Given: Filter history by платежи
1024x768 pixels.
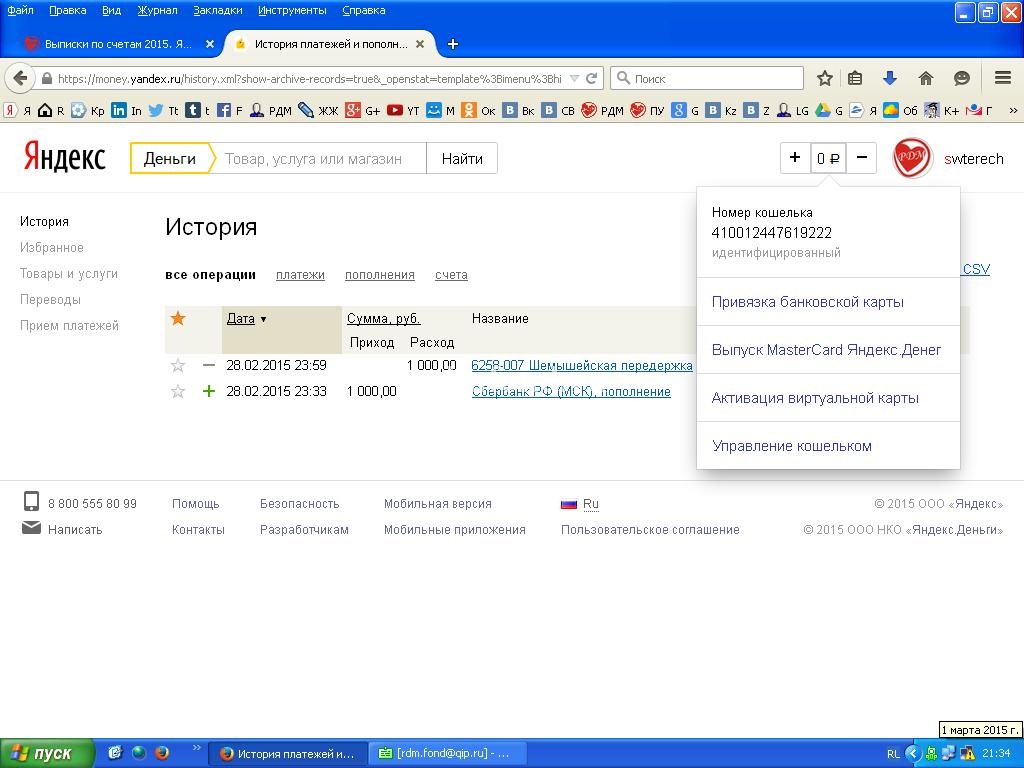Looking at the screenshot, I should [300, 275].
